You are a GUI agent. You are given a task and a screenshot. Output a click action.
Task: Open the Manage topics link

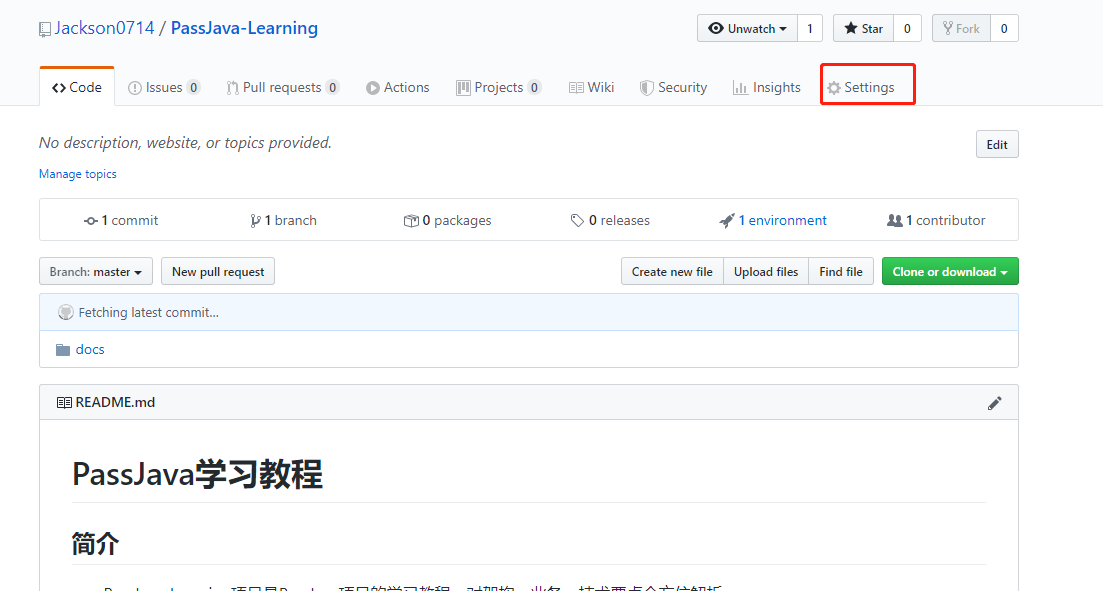77,174
